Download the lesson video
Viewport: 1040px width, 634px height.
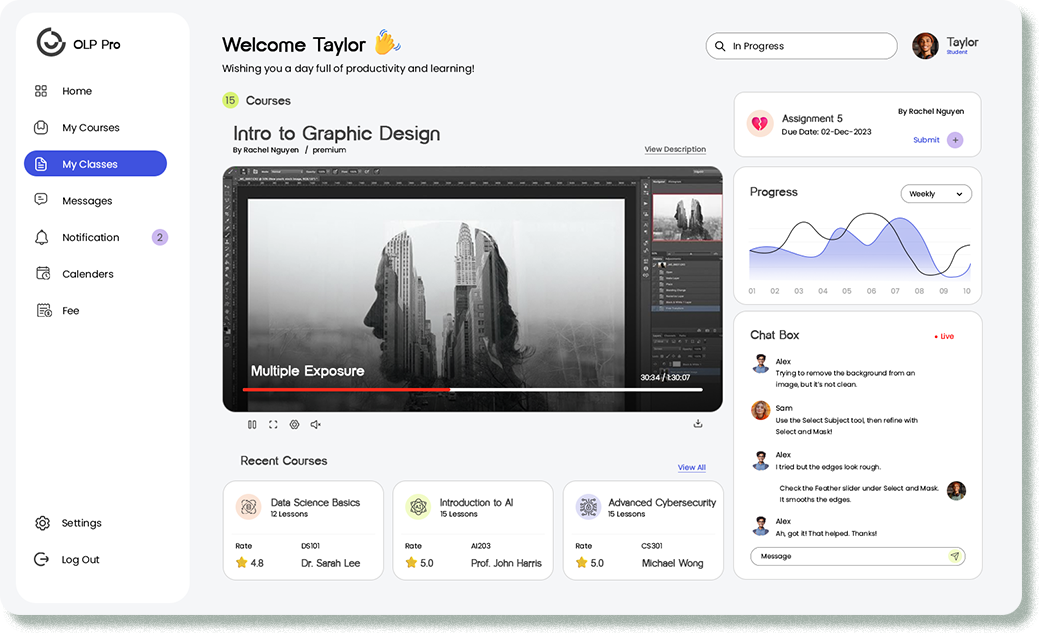(x=698, y=423)
